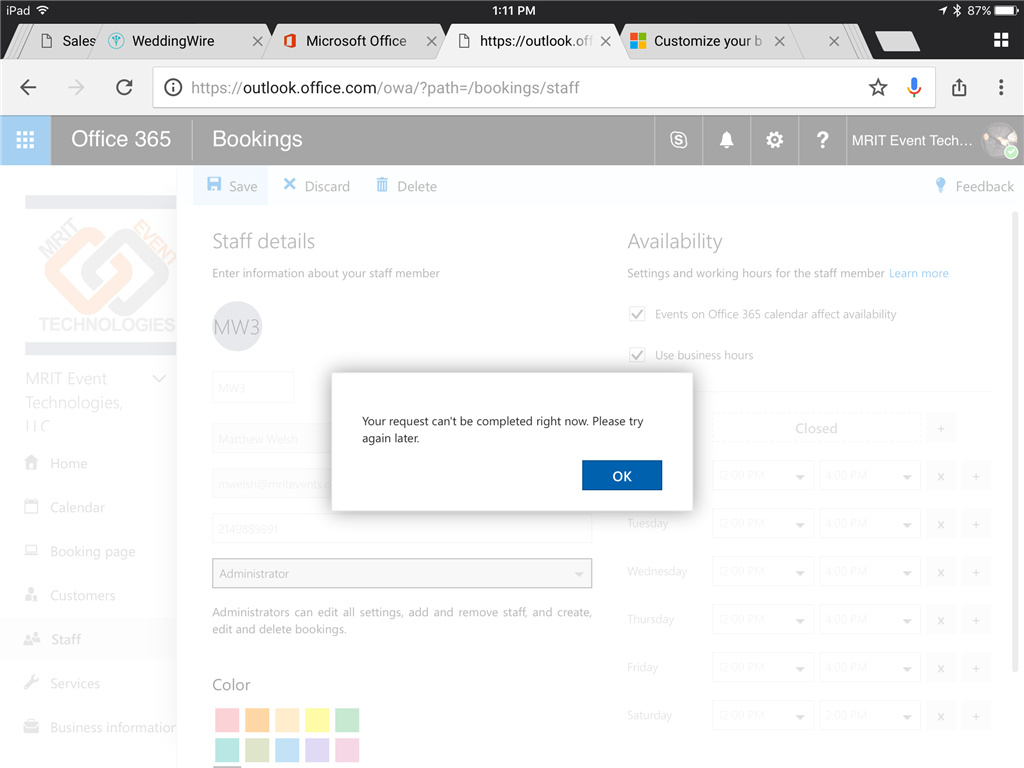Screen dimensions: 1024x768
Task: Open notifications bell
Action: pos(726,140)
